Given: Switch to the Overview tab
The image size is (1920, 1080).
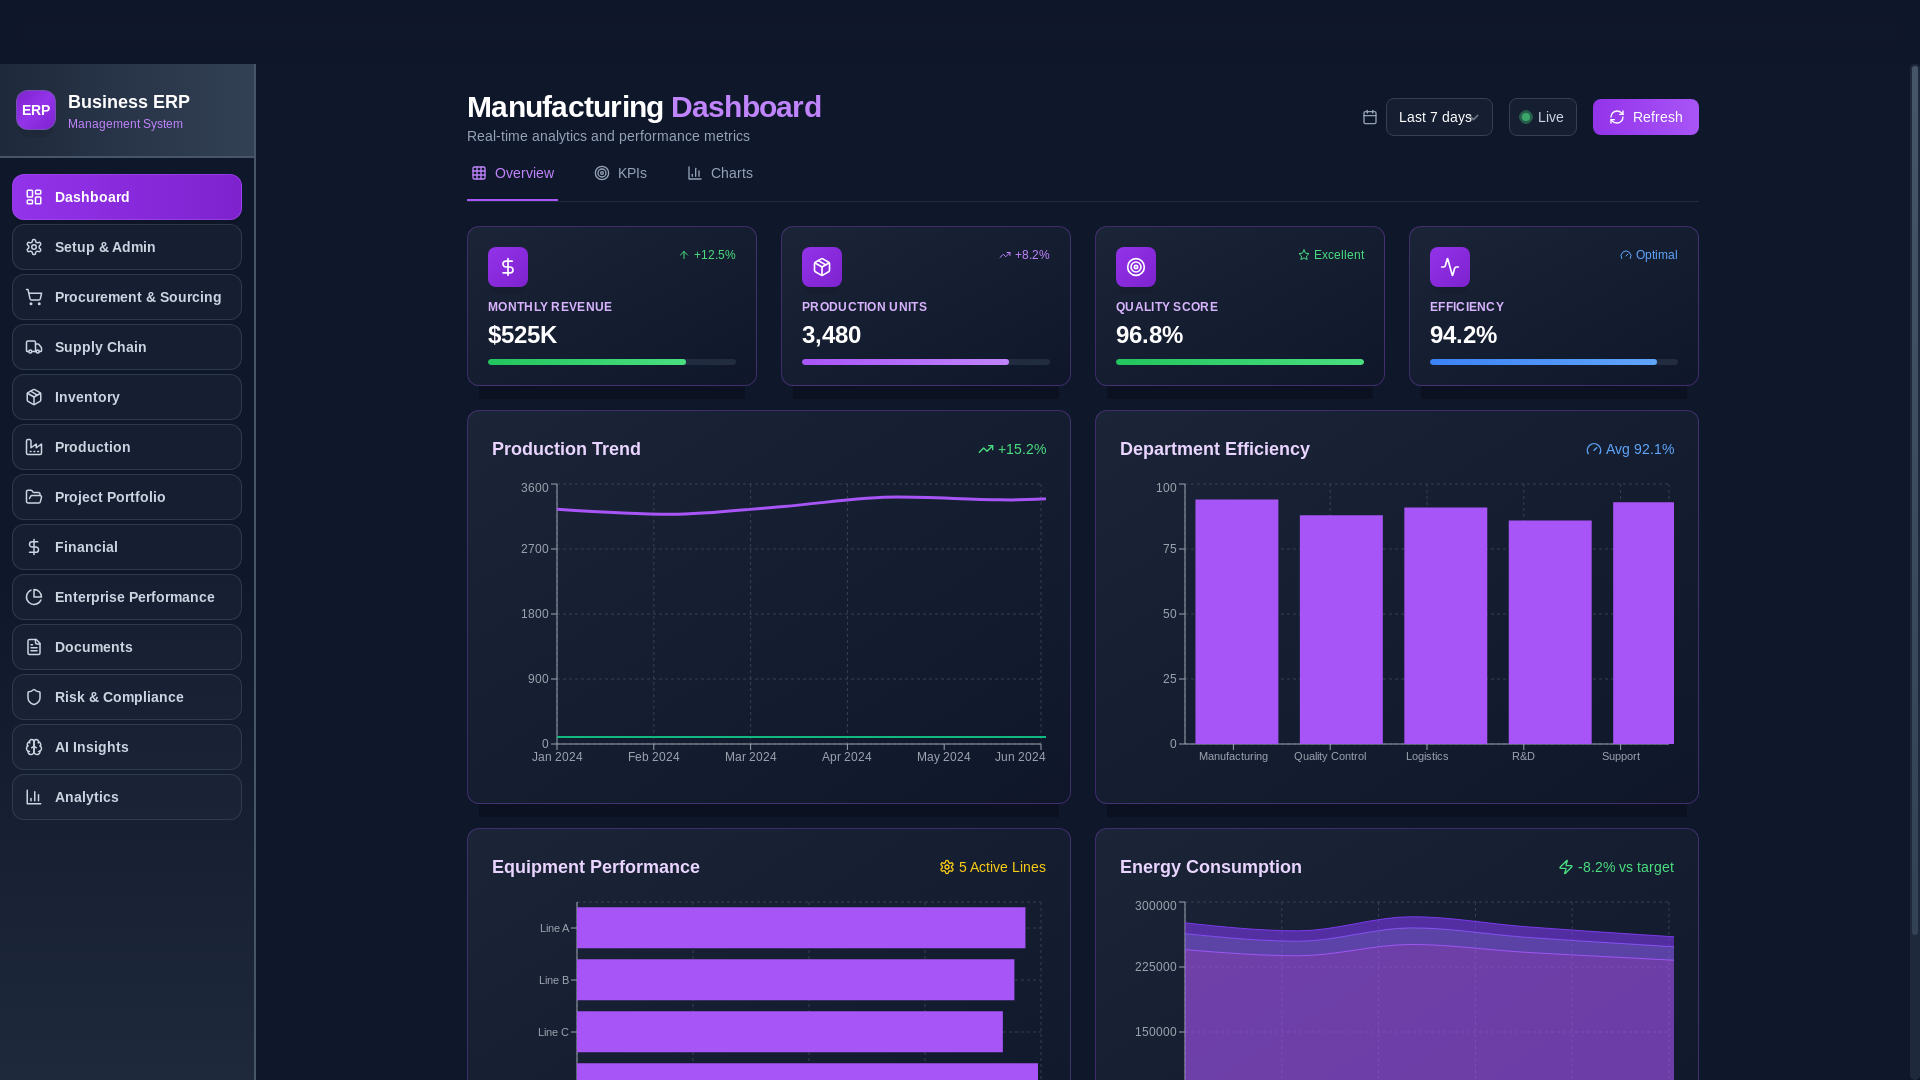Looking at the screenshot, I should 512,173.
